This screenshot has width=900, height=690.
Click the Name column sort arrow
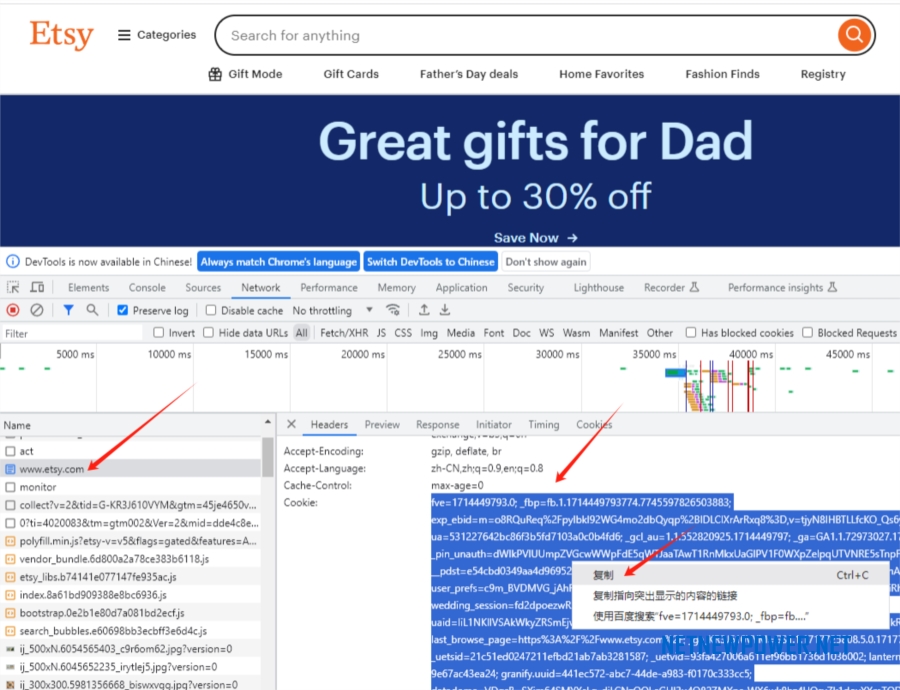pyautogui.click(x=267, y=422)
